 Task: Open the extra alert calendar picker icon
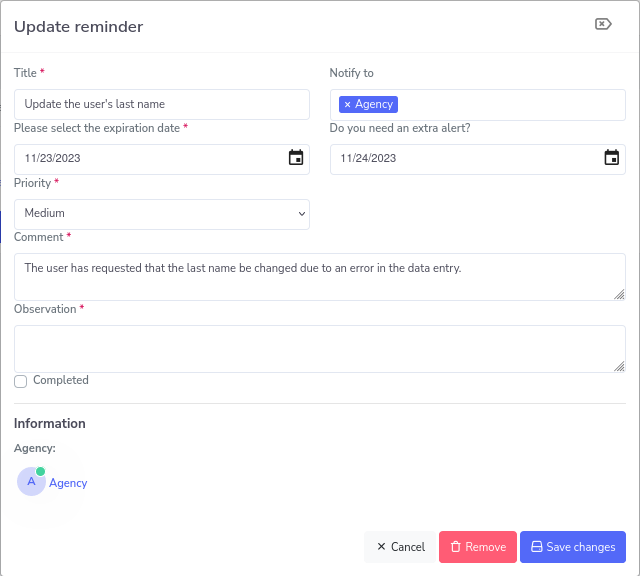point(612,158)
